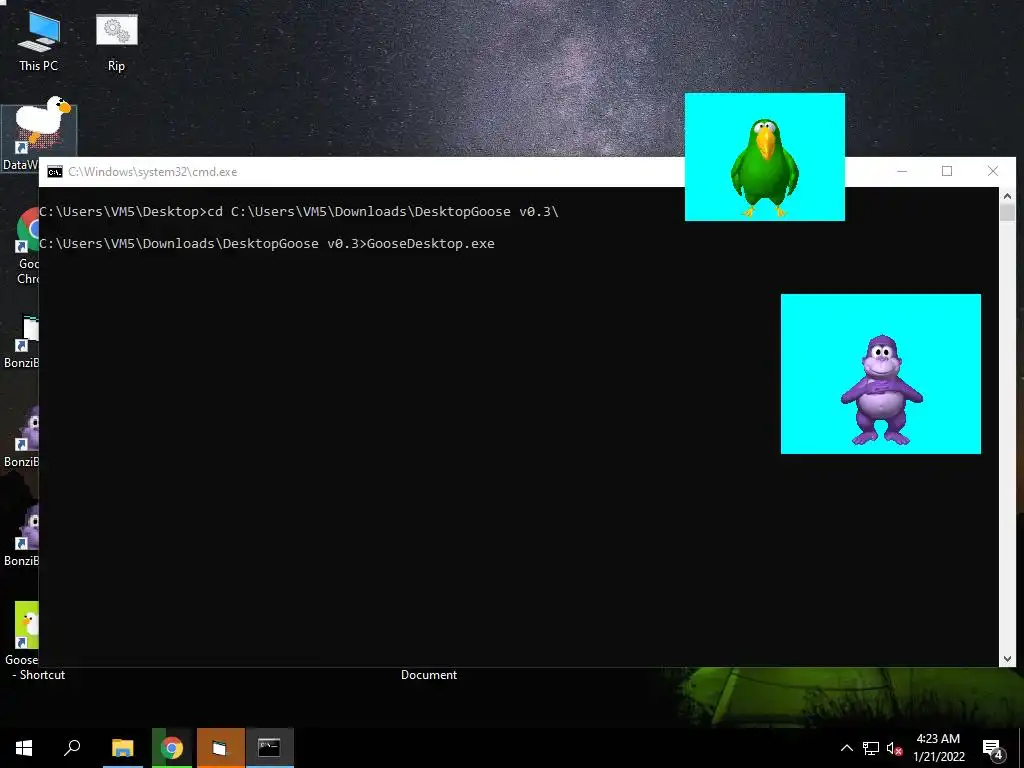Open File Explorer from the taskbar
The height and width of the screenshot is (768, 1024).
(x=122, y=748)
